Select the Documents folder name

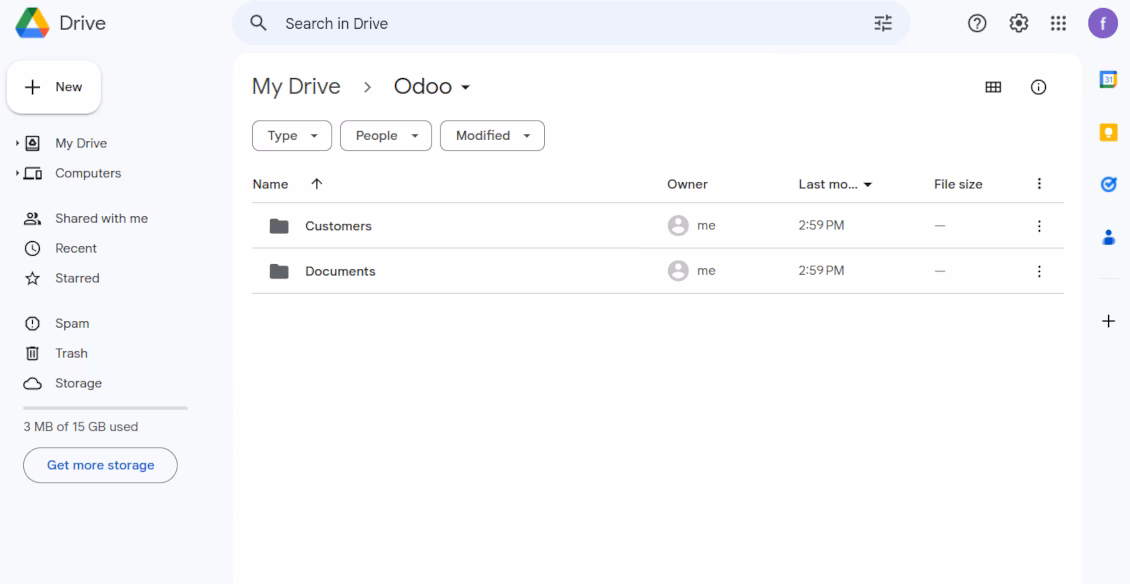point(340,271)
